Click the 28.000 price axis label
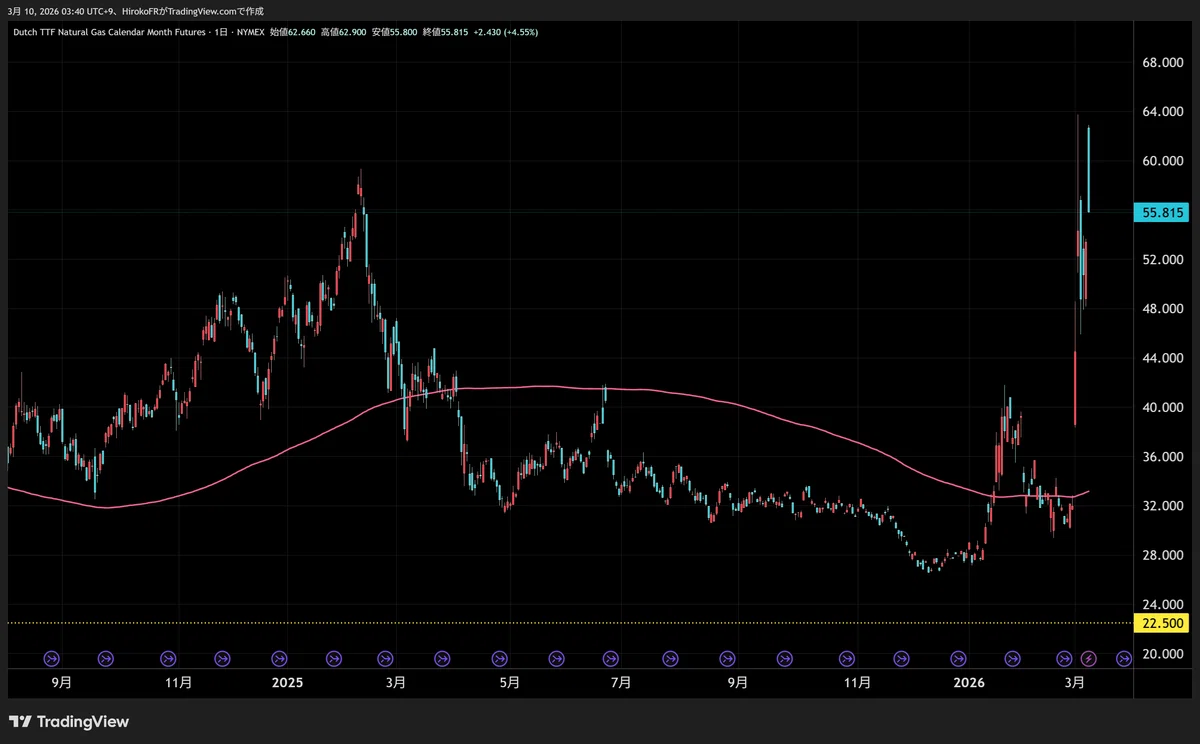1200x744 pixels. (x=1162, y=555)
